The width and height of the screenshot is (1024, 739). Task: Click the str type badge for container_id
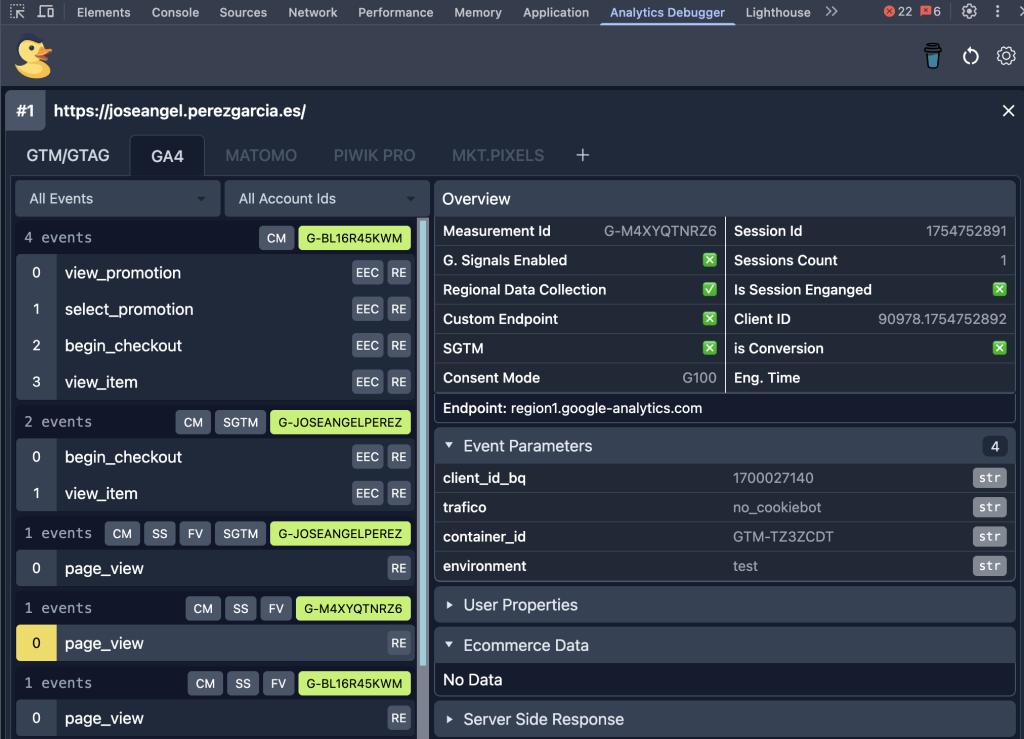point(989,537)
